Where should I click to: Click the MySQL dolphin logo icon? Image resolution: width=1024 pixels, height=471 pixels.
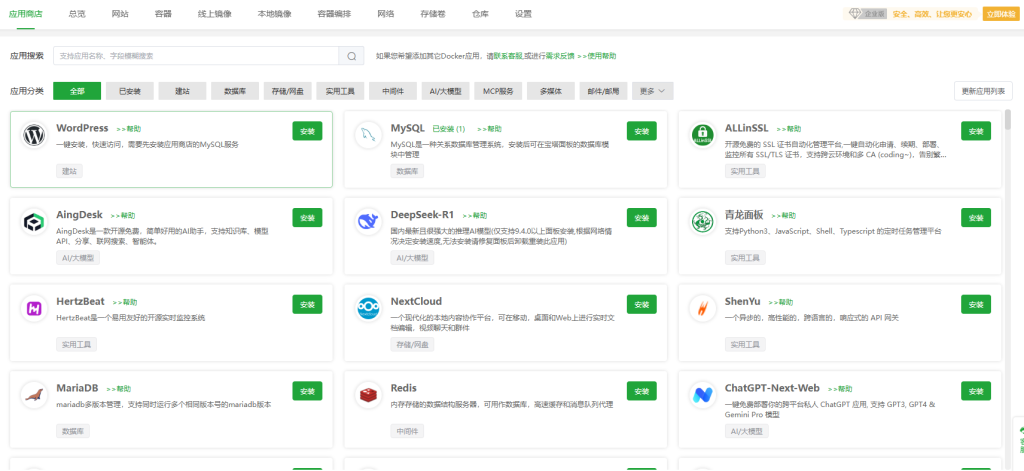(x=368, y=135)
